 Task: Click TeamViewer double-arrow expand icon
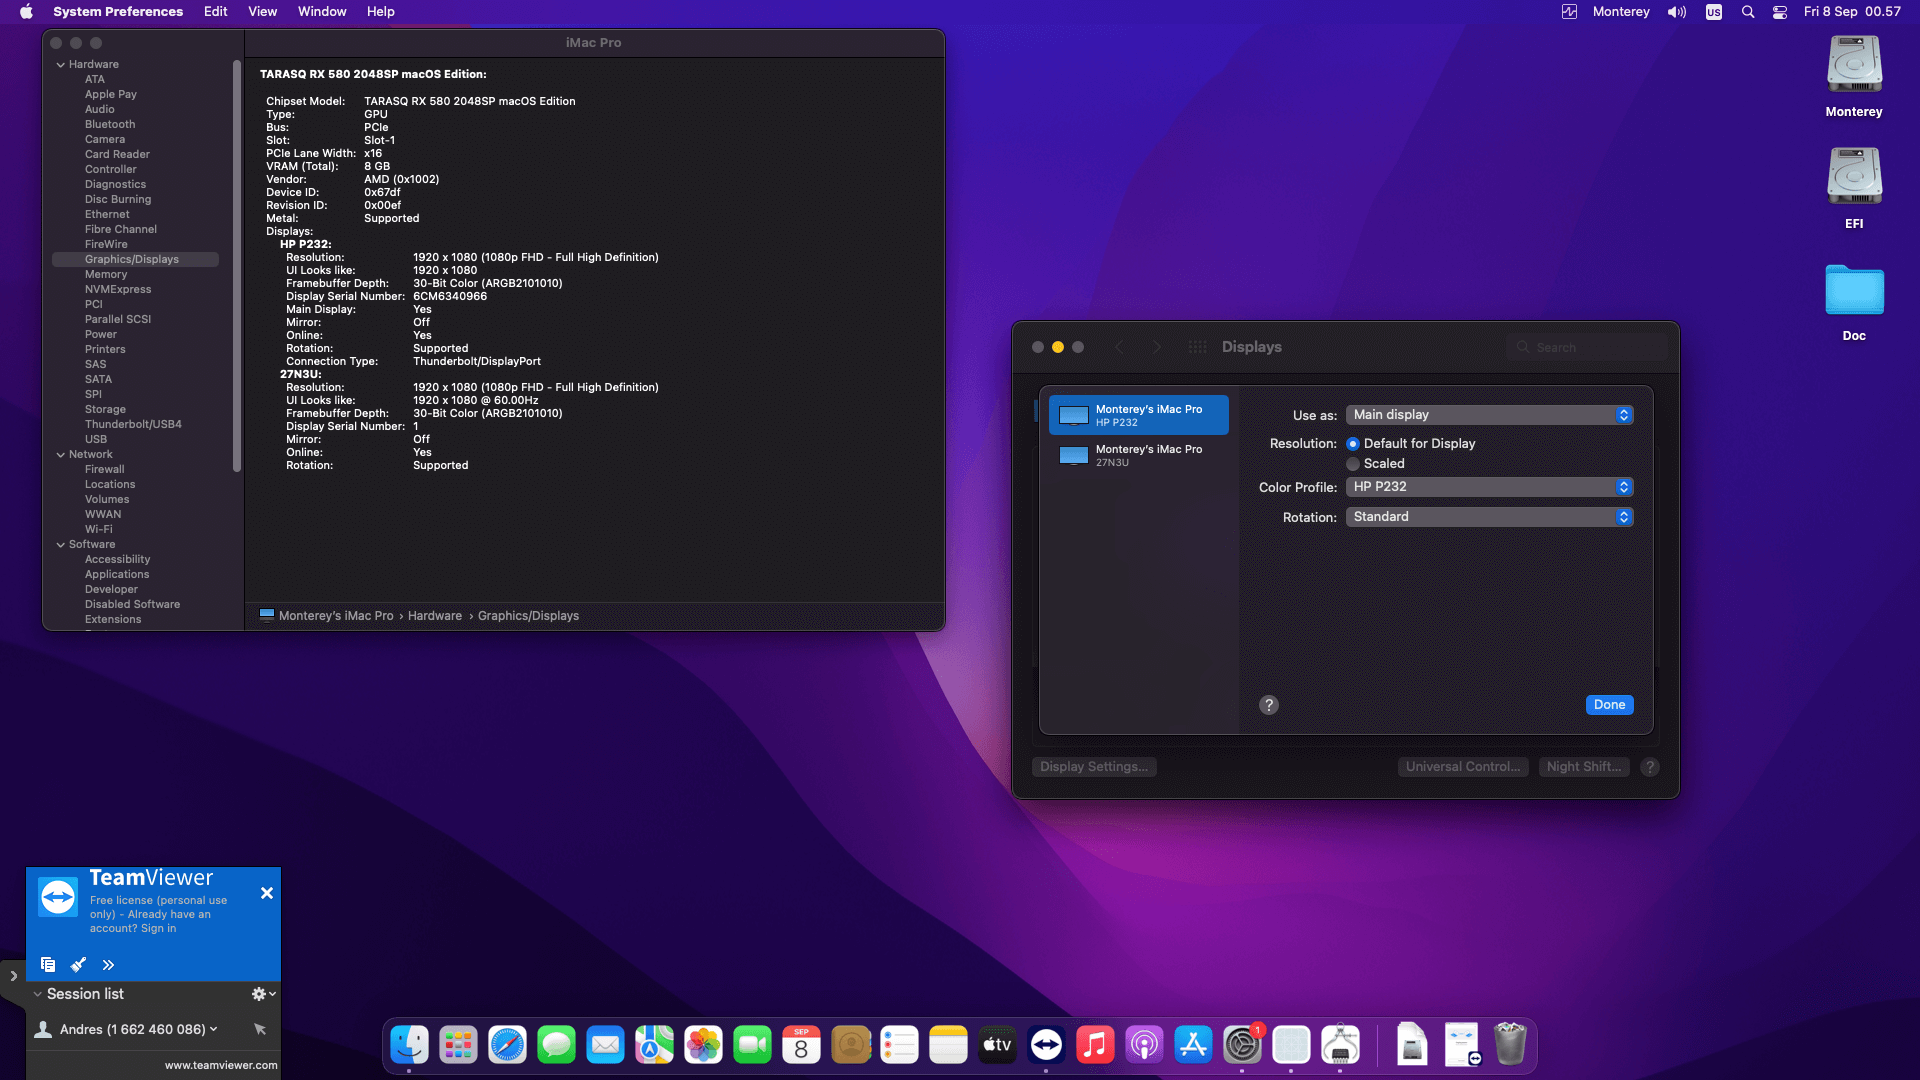[x=108, y=965]
